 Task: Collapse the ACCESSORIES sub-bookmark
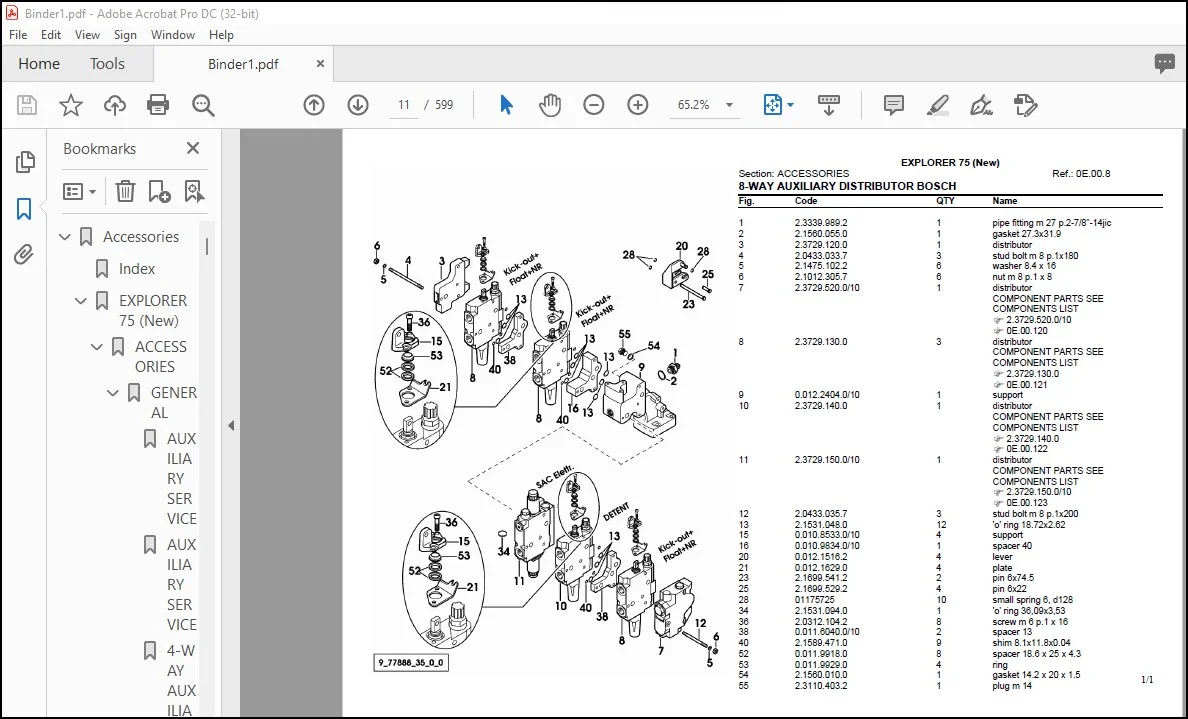pyautogui.click(x=97, y=347)
